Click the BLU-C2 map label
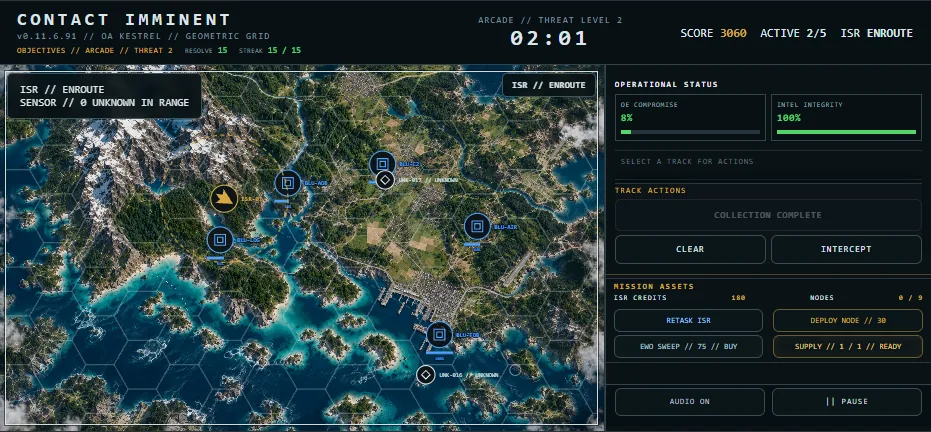 click(x=409, y=164)
